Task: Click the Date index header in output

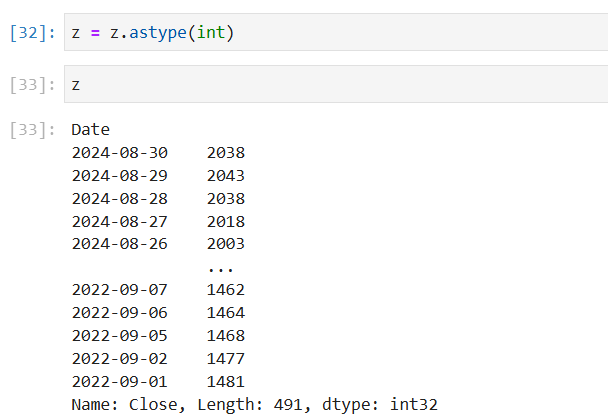Action: pos(91,129)
